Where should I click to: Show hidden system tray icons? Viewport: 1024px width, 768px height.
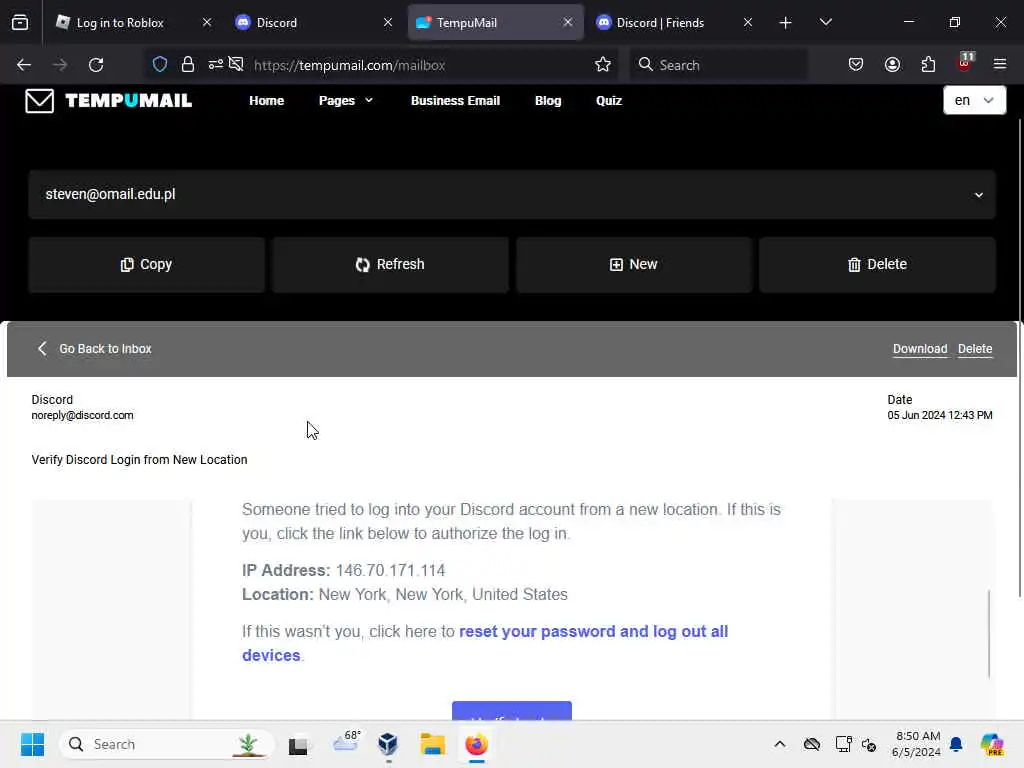pyautogui.click(x=780, y=744)
